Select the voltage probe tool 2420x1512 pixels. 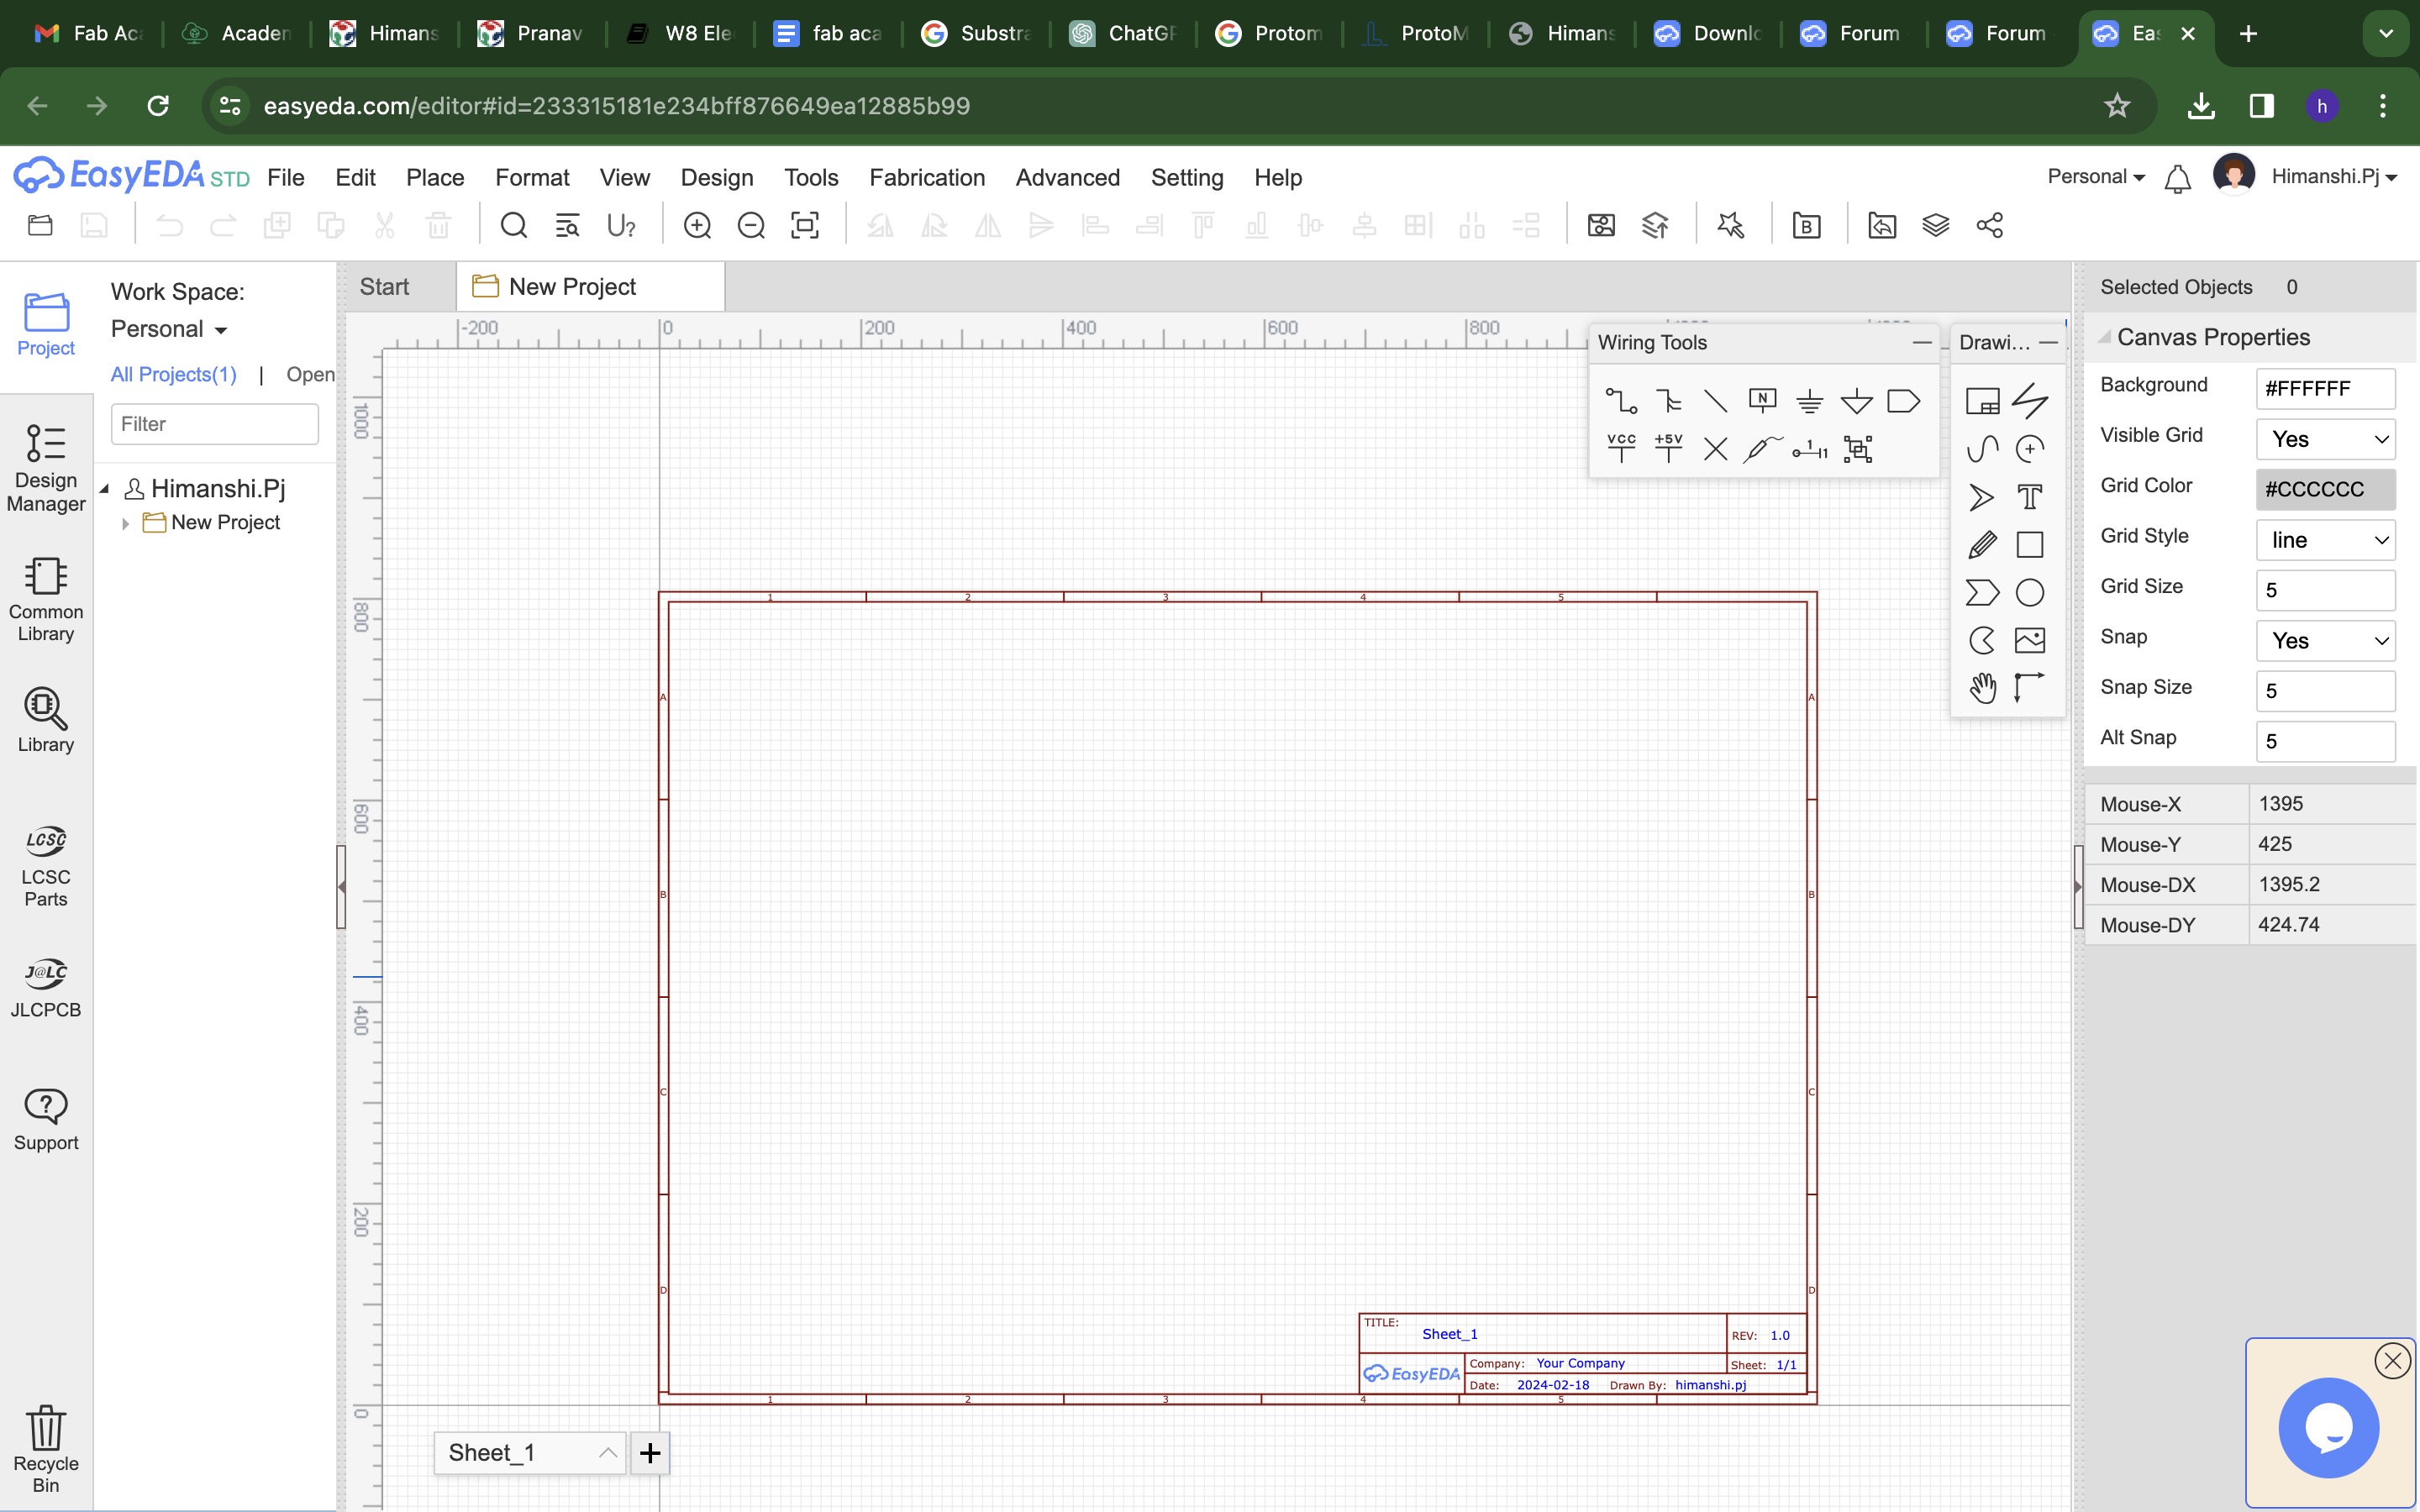point(1762,449)
